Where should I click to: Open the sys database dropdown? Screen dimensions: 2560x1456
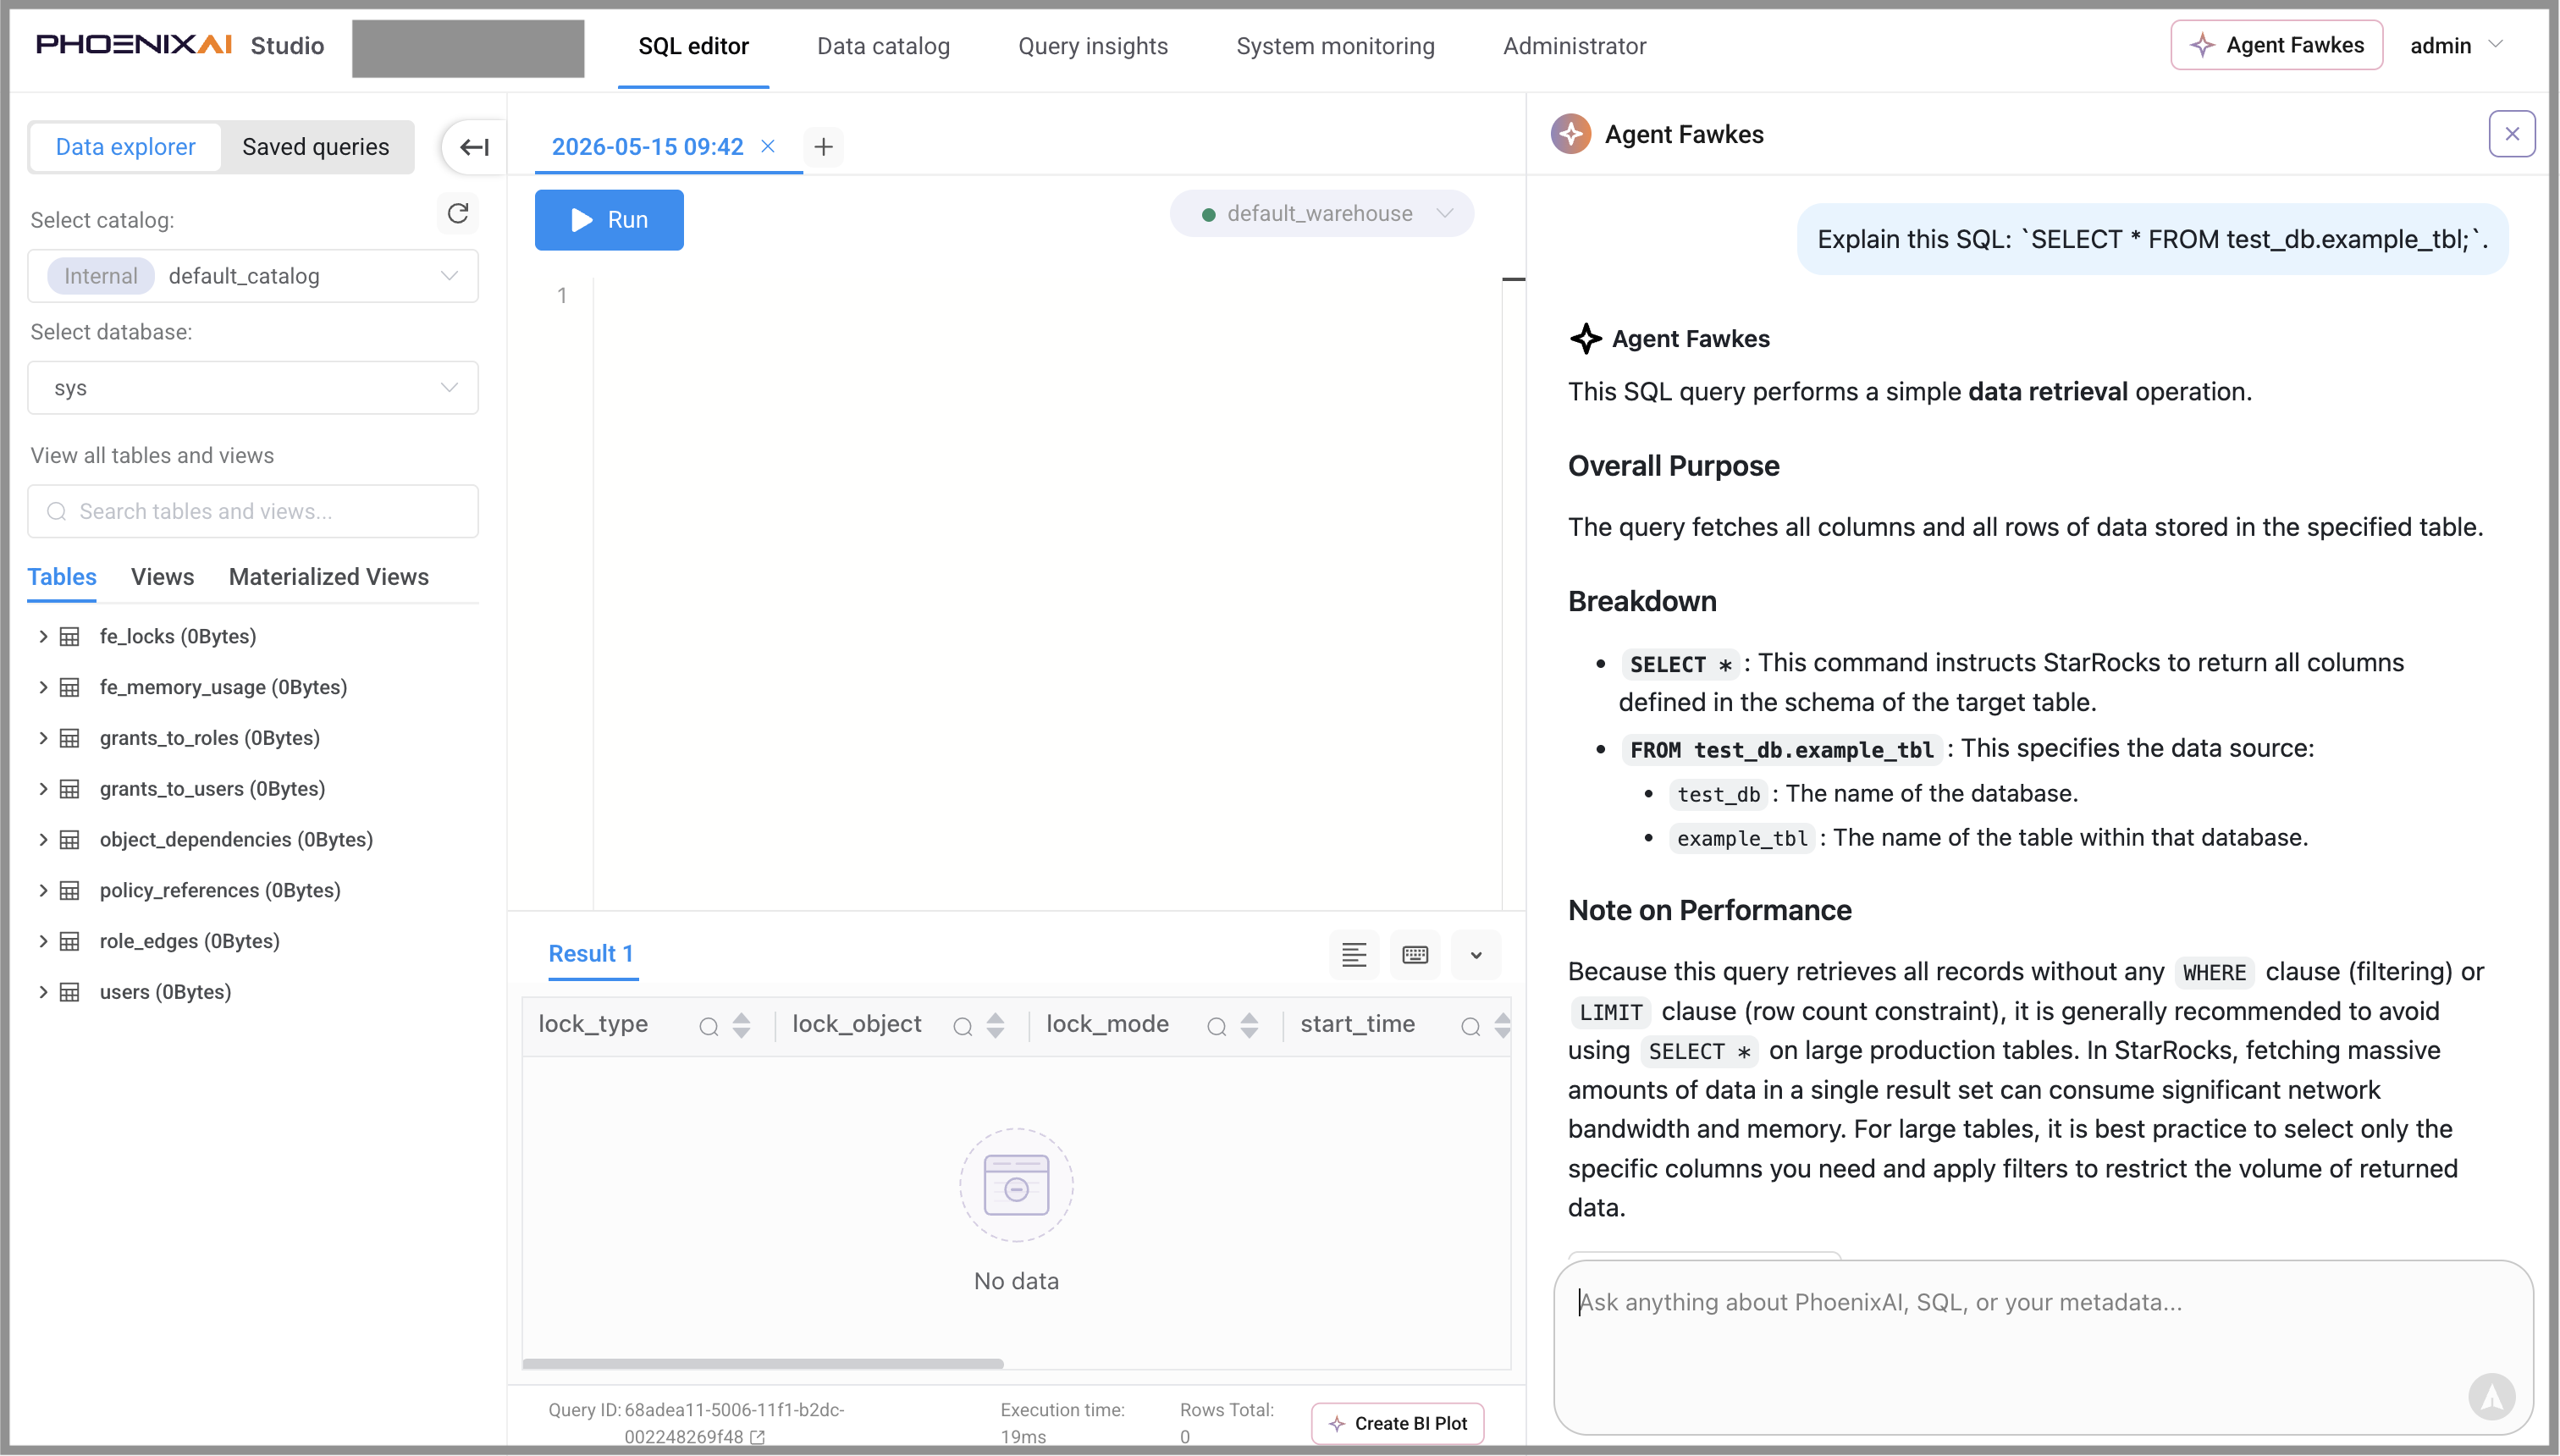pos(253,388)
